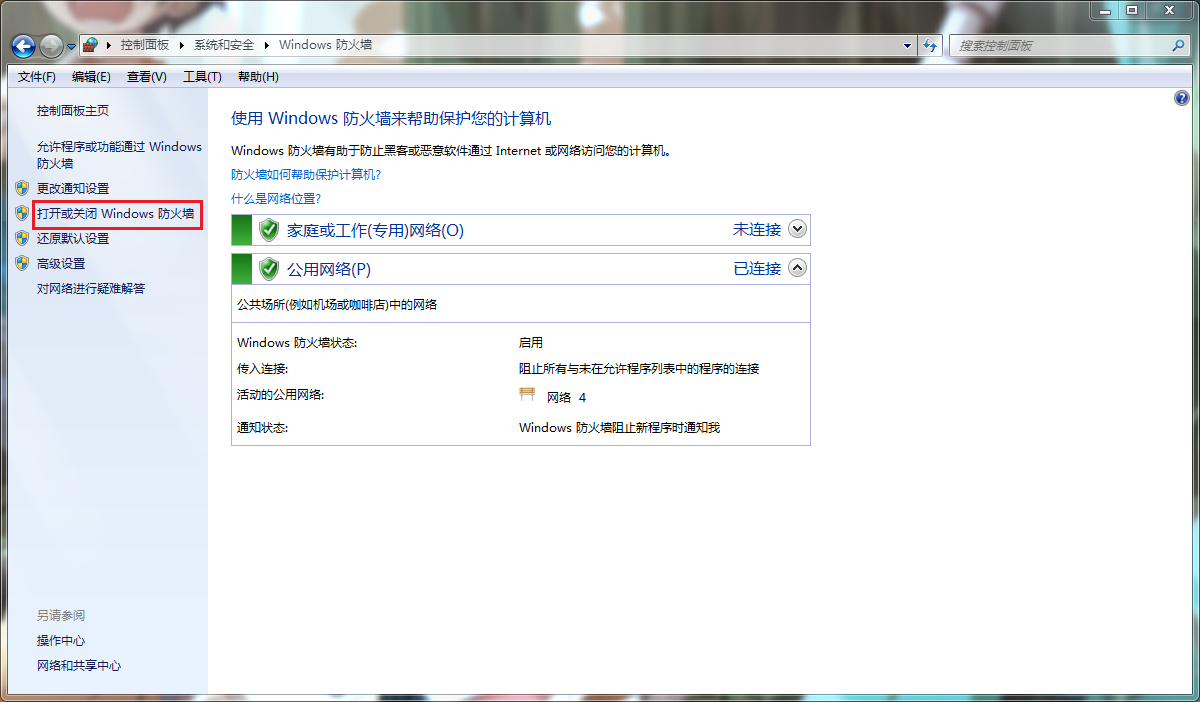Click the back navigation arrow
This screenshot has width=1200, height=702.
[x=22, y=46]
